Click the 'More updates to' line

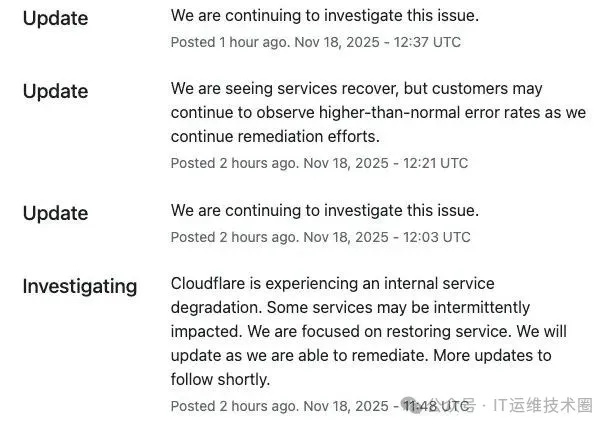tap(361, 356)
